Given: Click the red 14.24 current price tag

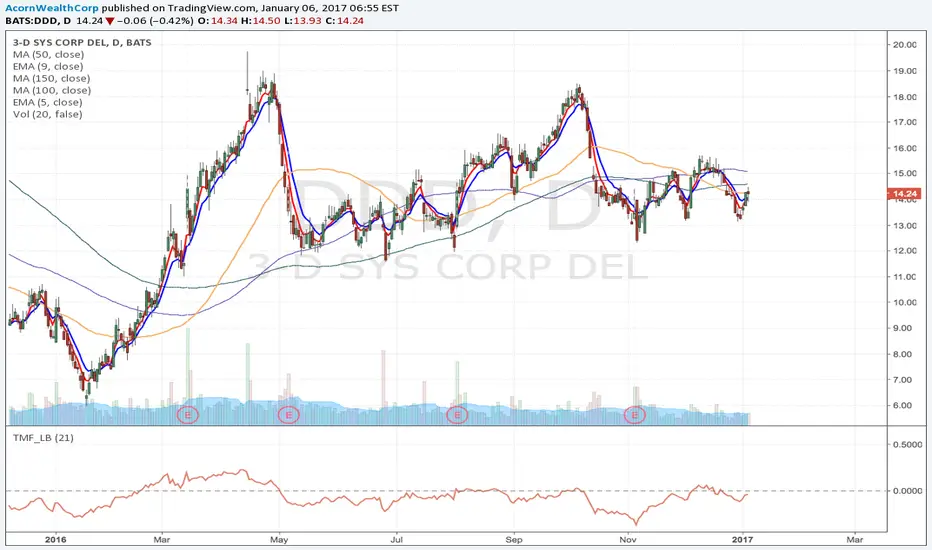Looking at the screenshot, I should [904, 194].
